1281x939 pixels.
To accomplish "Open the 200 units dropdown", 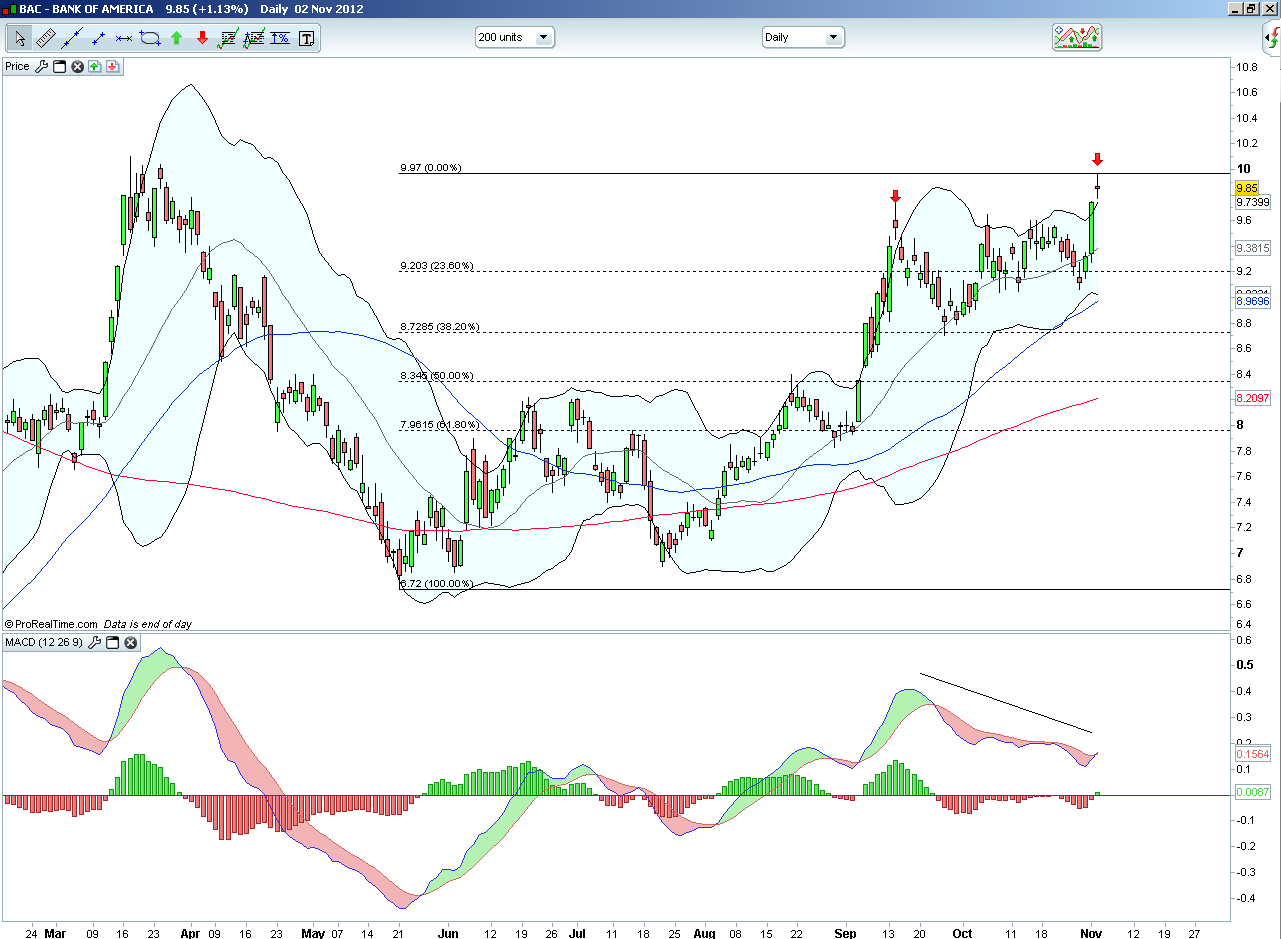I will [514, 38].
